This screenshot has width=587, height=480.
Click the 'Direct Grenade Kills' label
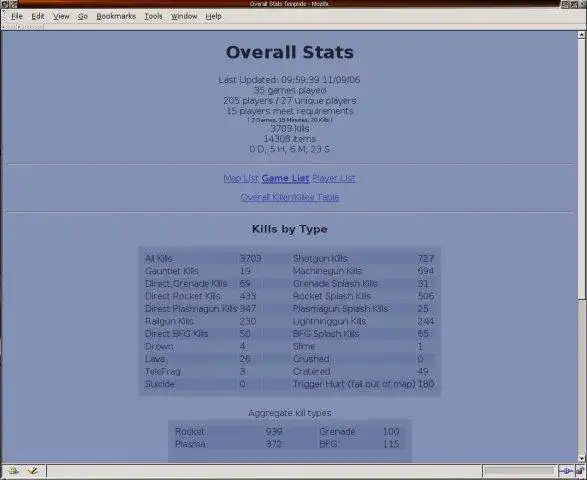coord(186,283)
